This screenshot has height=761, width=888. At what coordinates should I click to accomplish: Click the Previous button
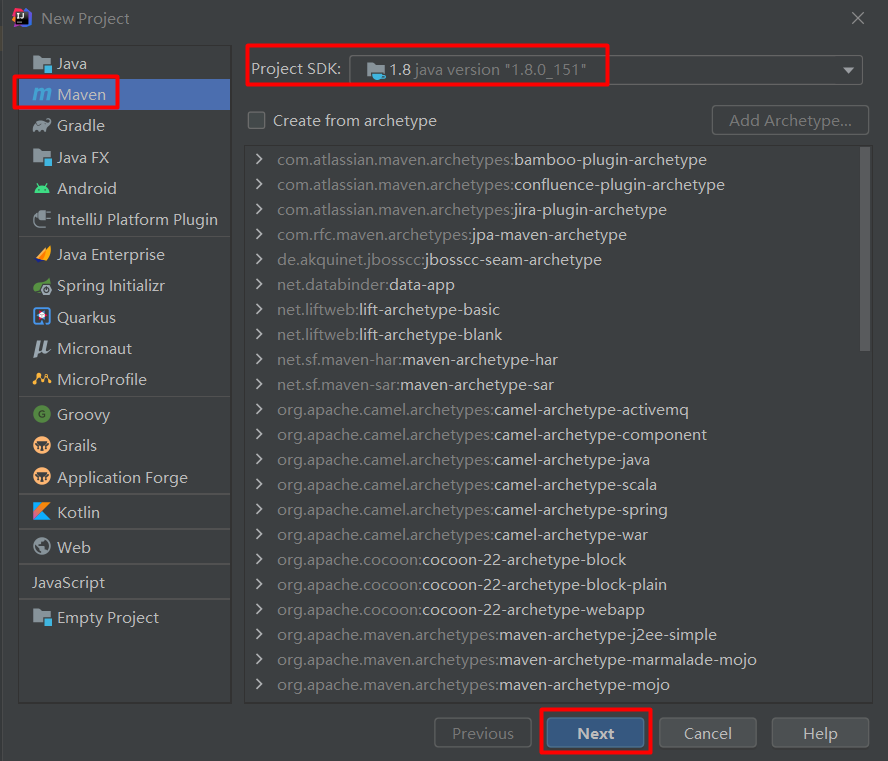(483, 733)
